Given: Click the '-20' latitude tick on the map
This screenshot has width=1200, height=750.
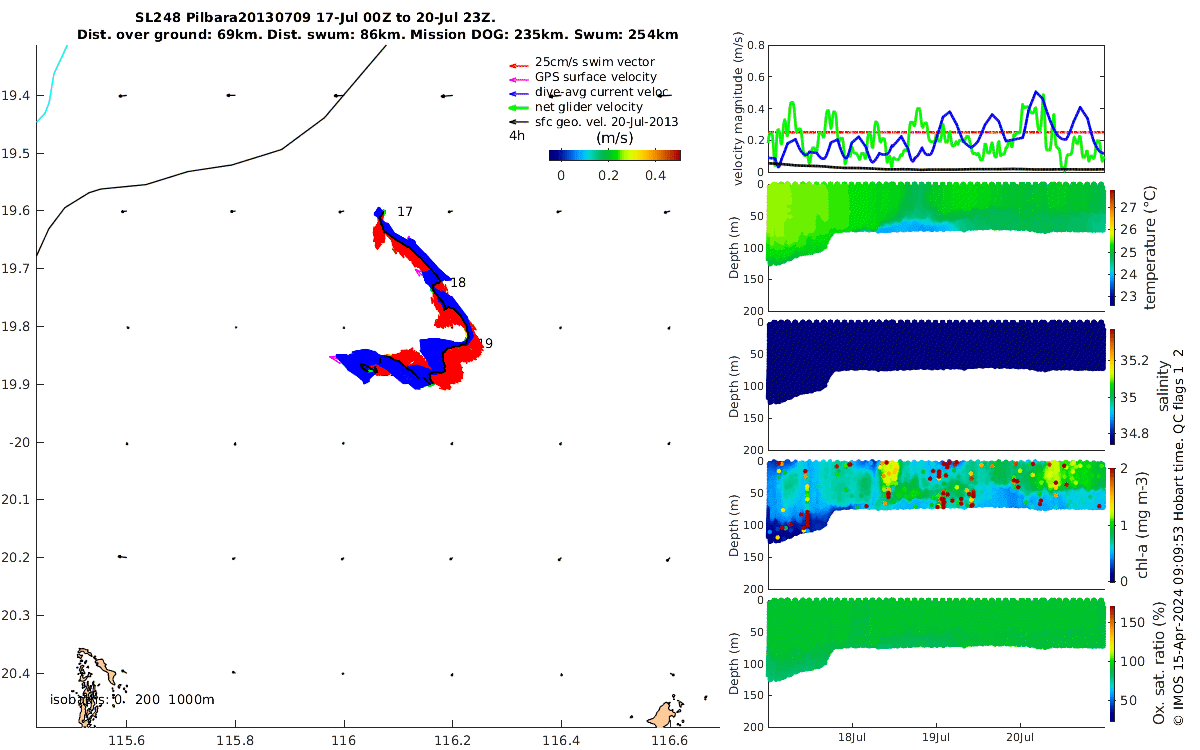Looking at the screenshot, I should click(20, 442).
